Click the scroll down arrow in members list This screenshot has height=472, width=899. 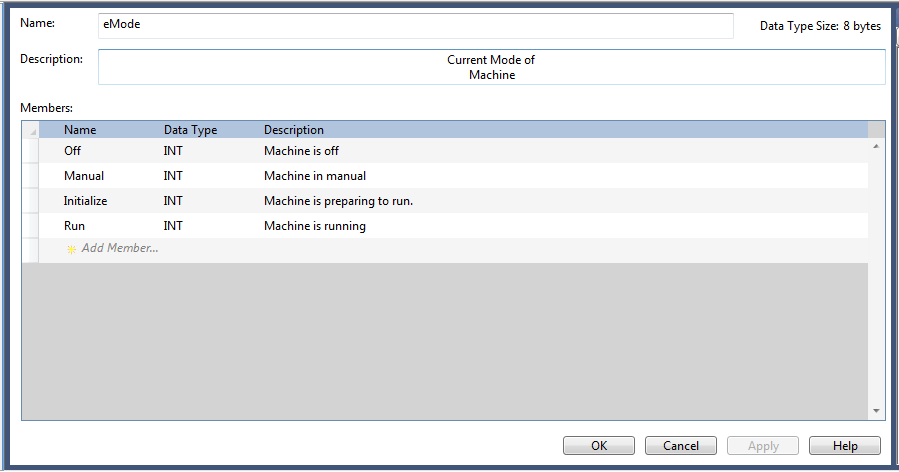tap(876, 410)
